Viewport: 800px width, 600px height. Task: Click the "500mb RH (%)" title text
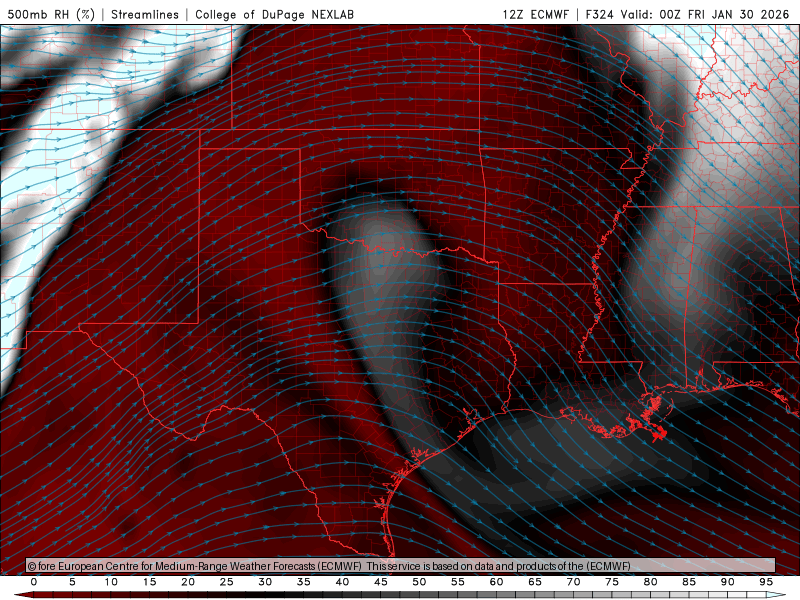point(51,14)
